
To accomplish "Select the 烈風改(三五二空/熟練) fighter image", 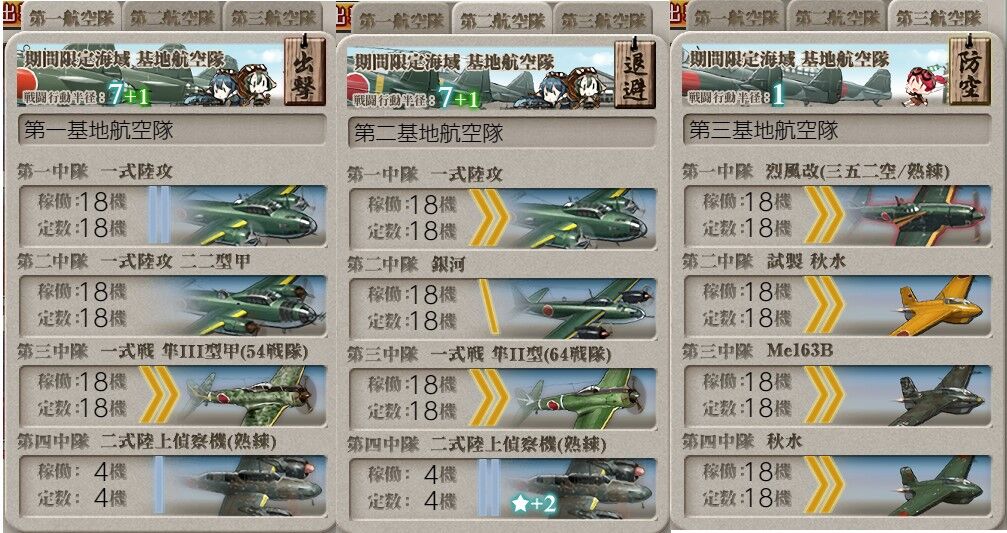I will (918, 215).
